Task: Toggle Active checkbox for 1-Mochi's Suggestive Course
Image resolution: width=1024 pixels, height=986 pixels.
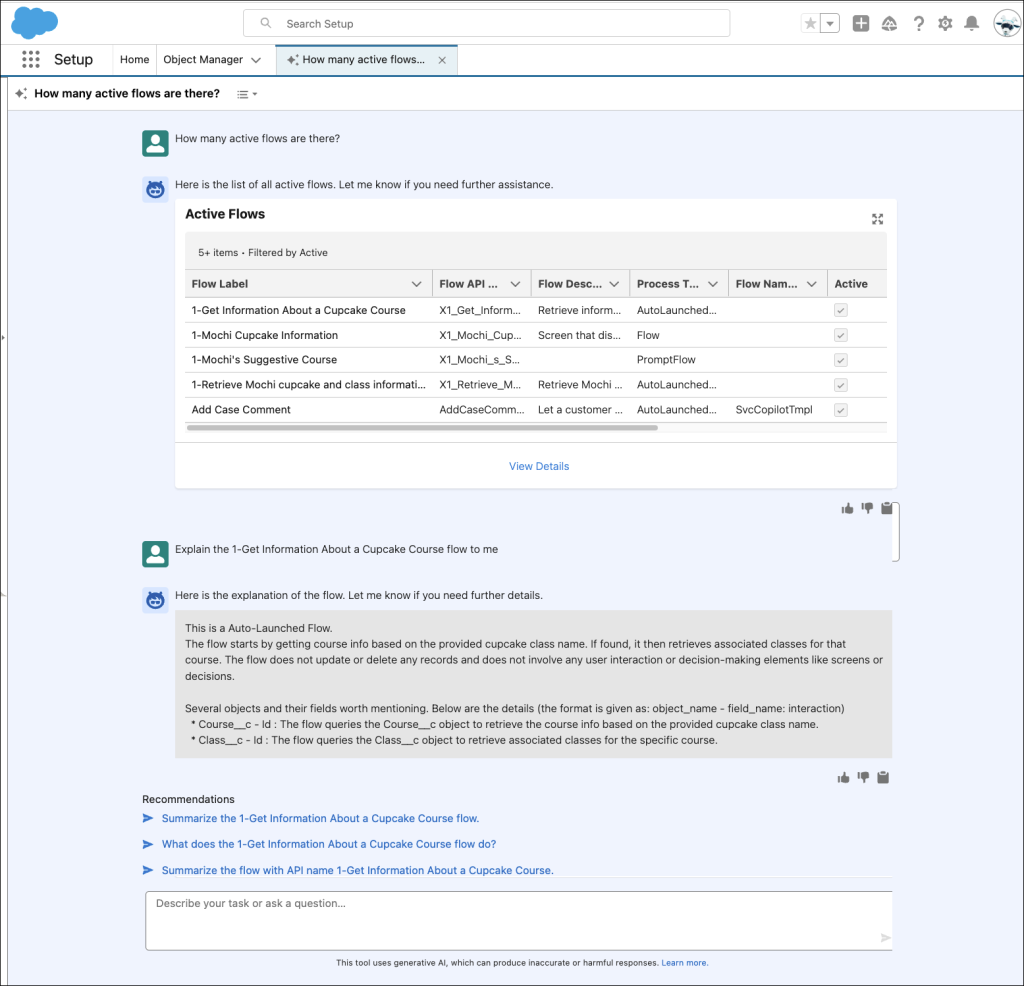Action: (x=840, y=360)
